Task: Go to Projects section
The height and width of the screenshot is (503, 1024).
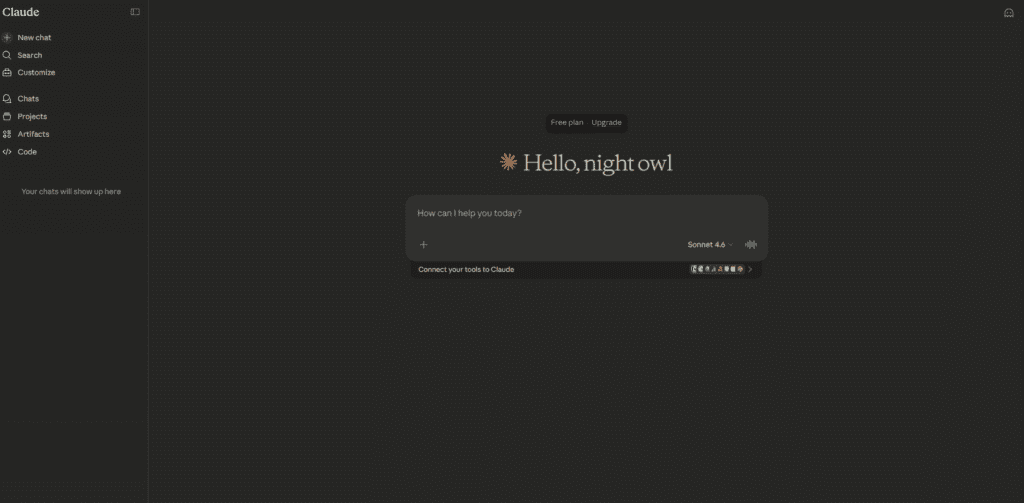Action: (x=32, y=116)
